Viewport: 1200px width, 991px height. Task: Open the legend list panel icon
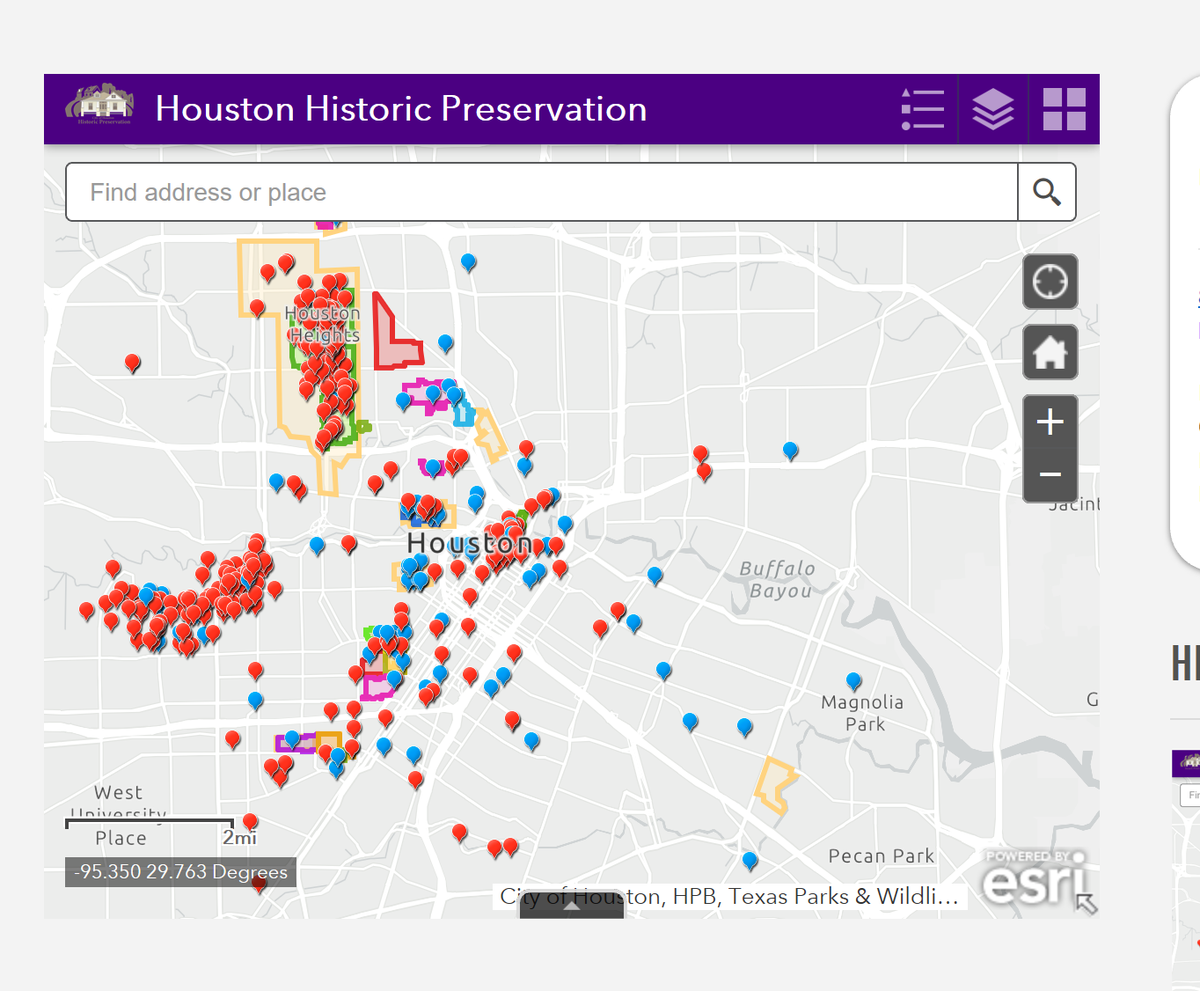(x=922, y=109)
